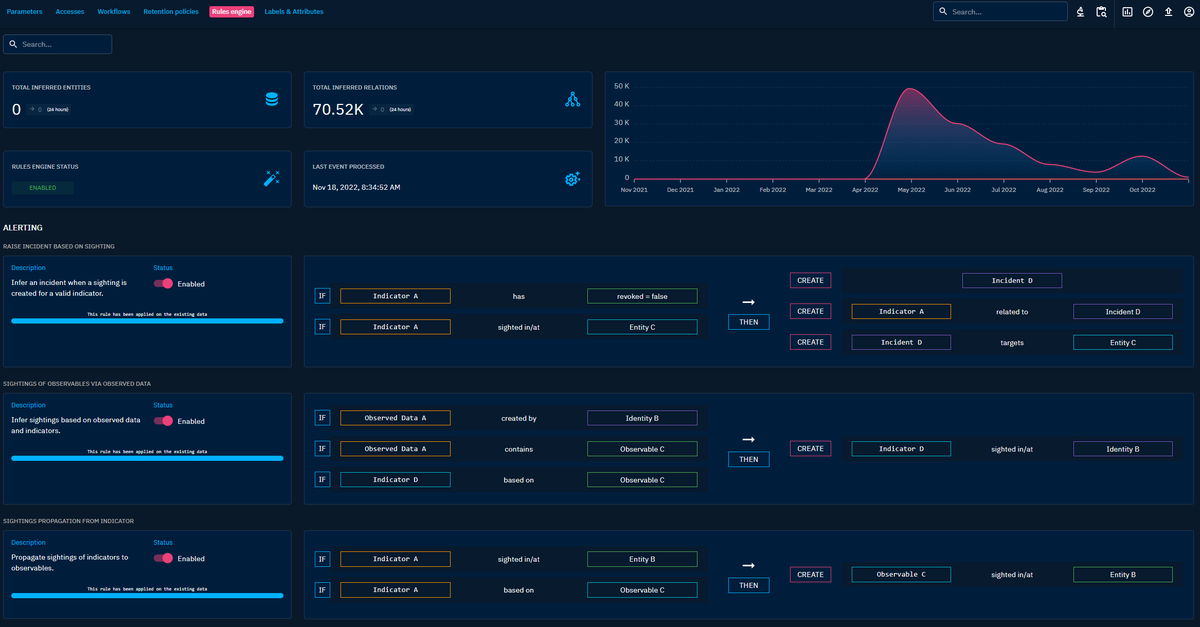1200x627 pixels.
Task: Click the THEN box in Observed data sightings rule
Action: [749, 460]
